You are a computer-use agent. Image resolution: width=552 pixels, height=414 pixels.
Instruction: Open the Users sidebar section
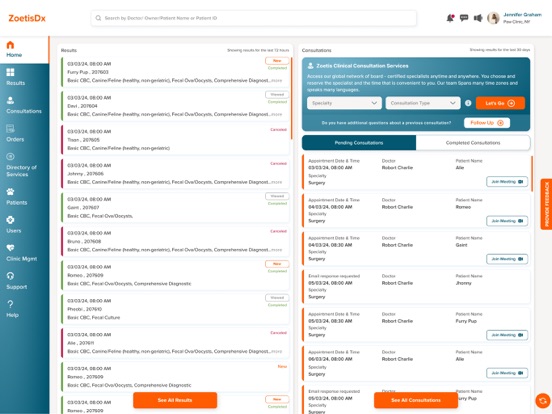tap(14, 225)
